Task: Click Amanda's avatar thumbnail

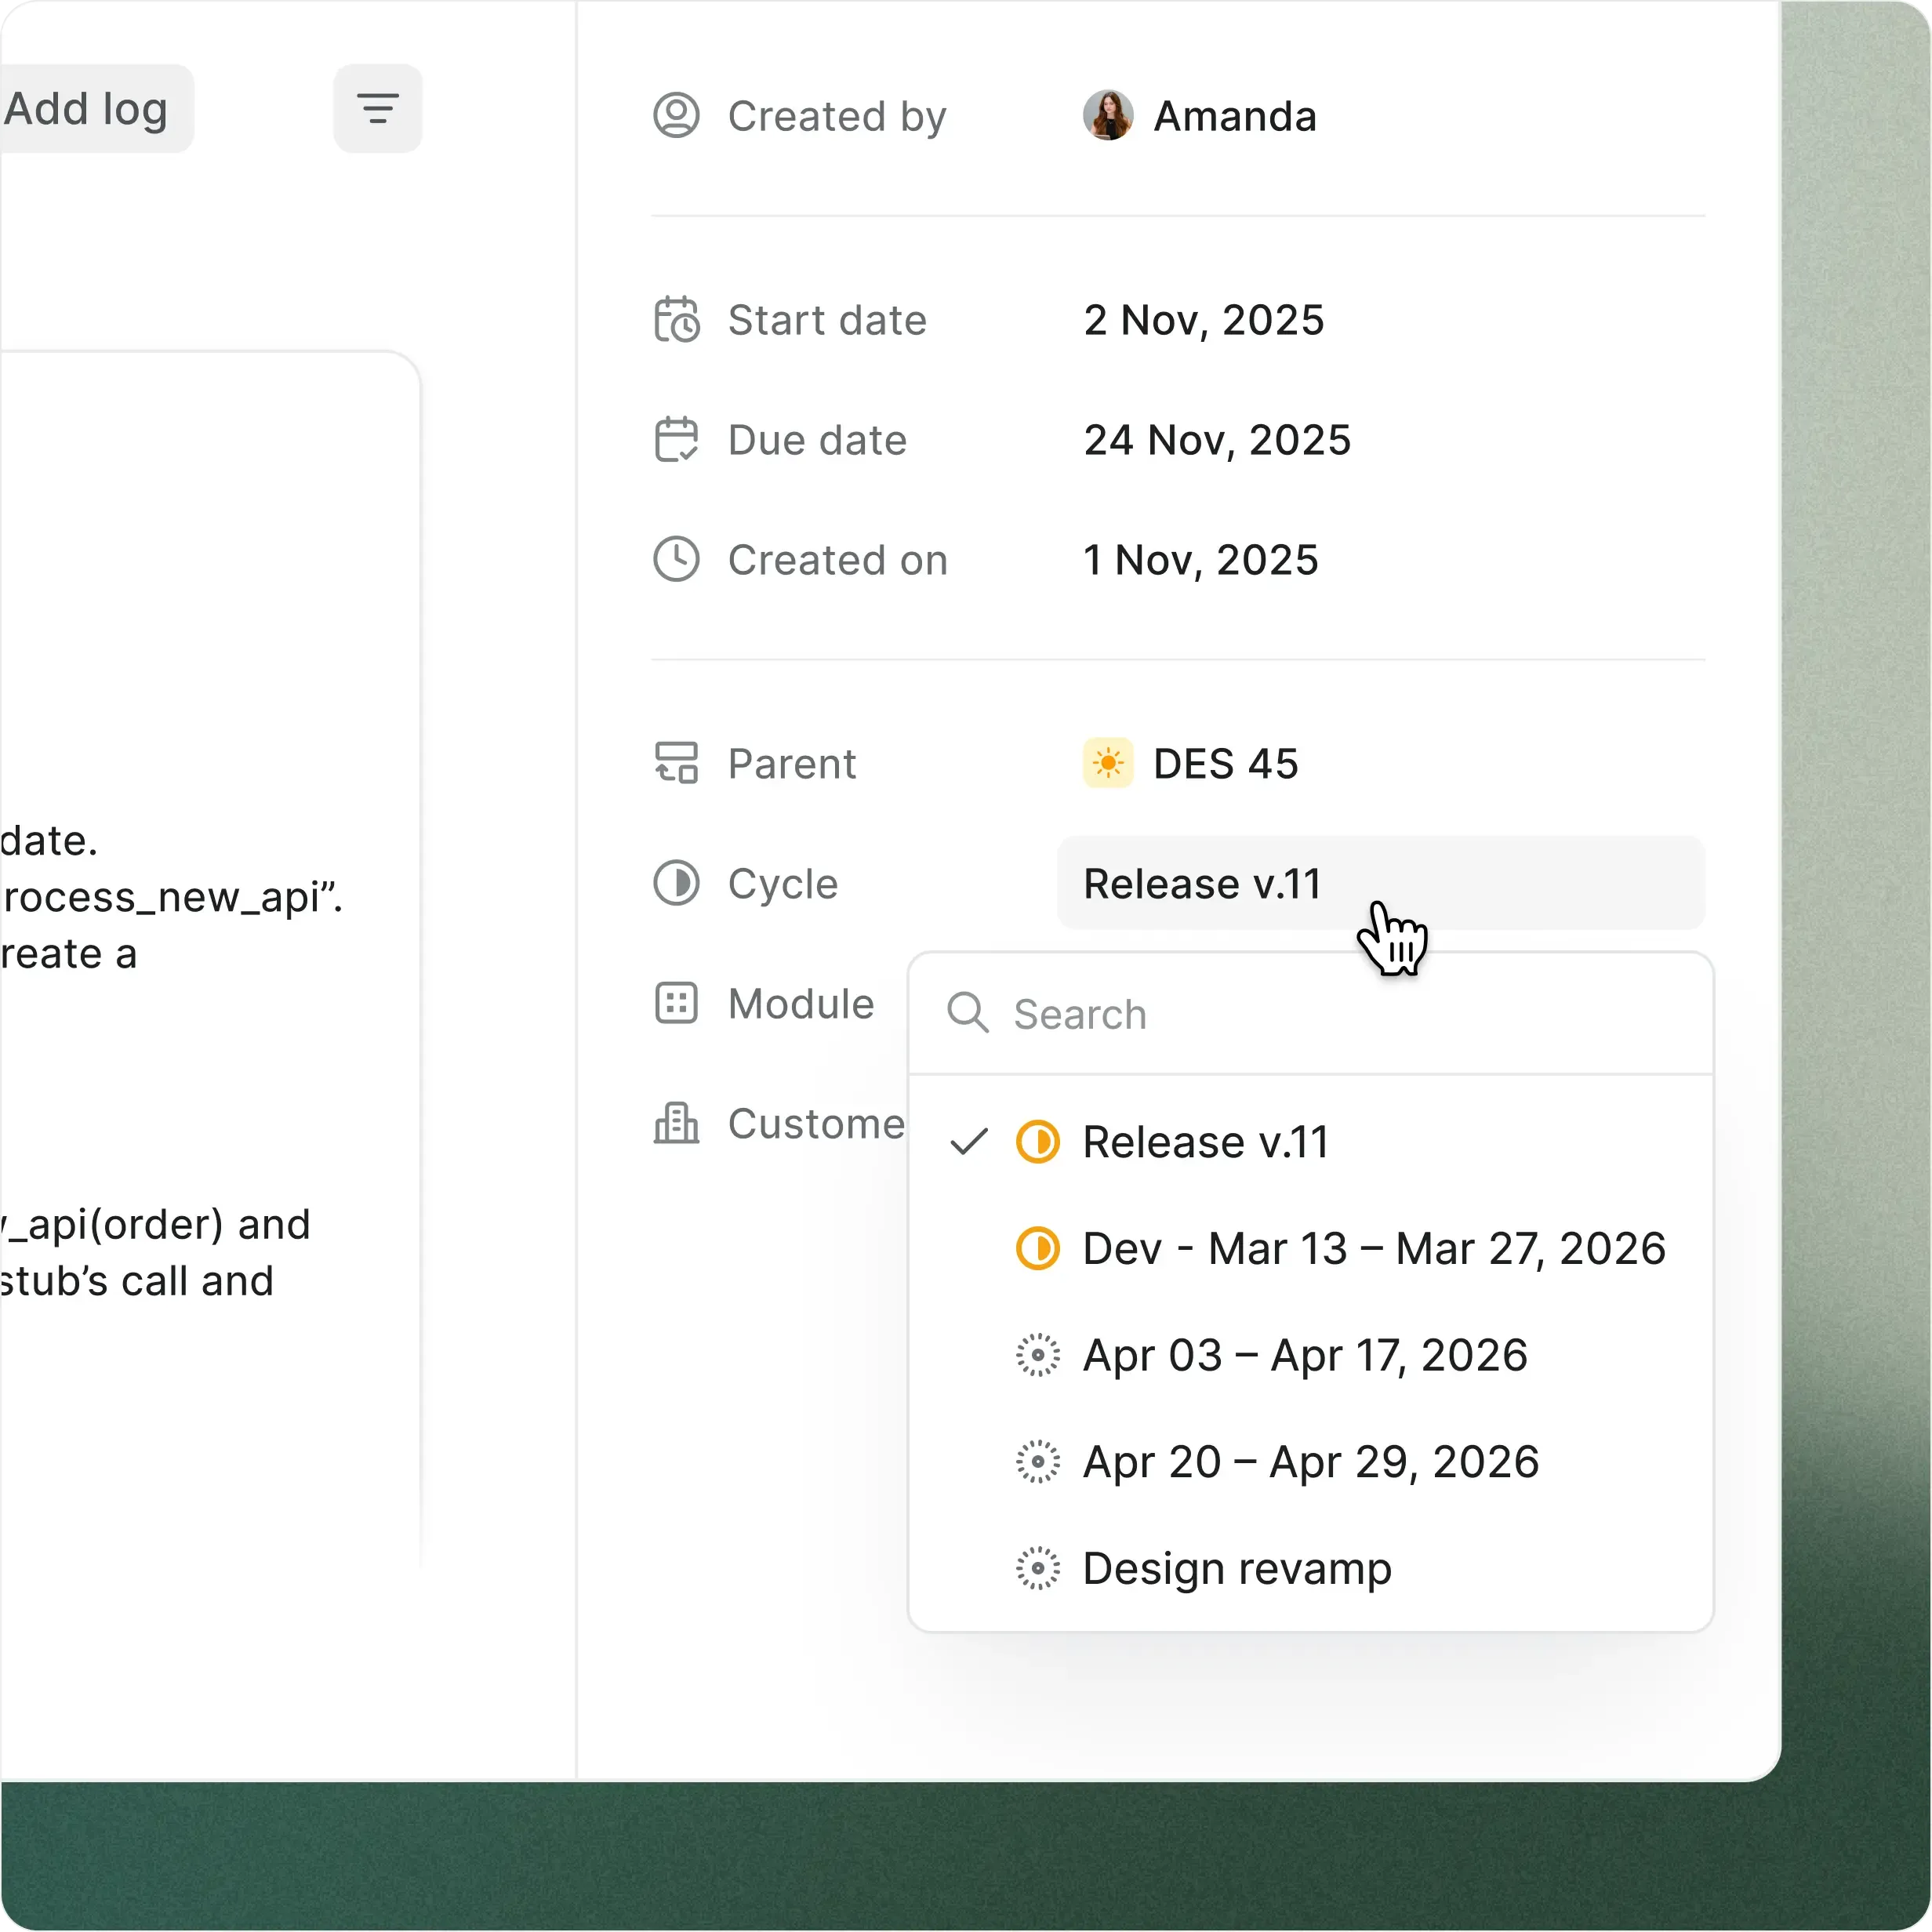Action: tap(1108, 115)
